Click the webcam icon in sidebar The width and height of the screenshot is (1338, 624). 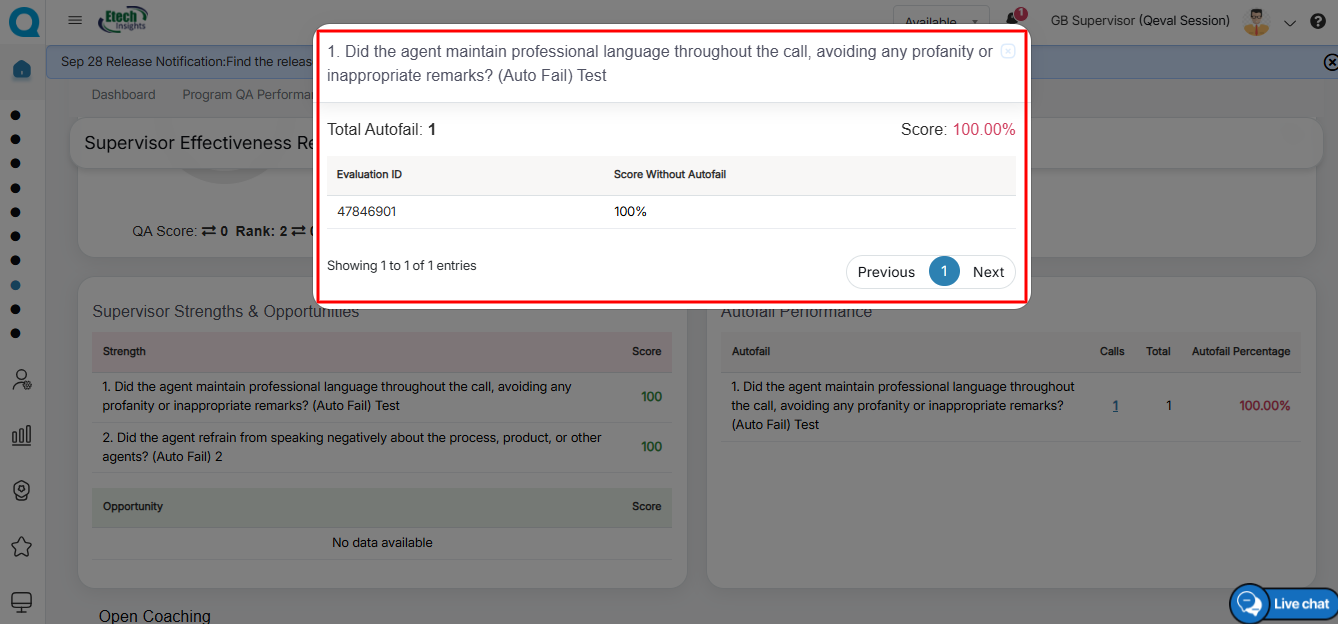pos(21,490)
